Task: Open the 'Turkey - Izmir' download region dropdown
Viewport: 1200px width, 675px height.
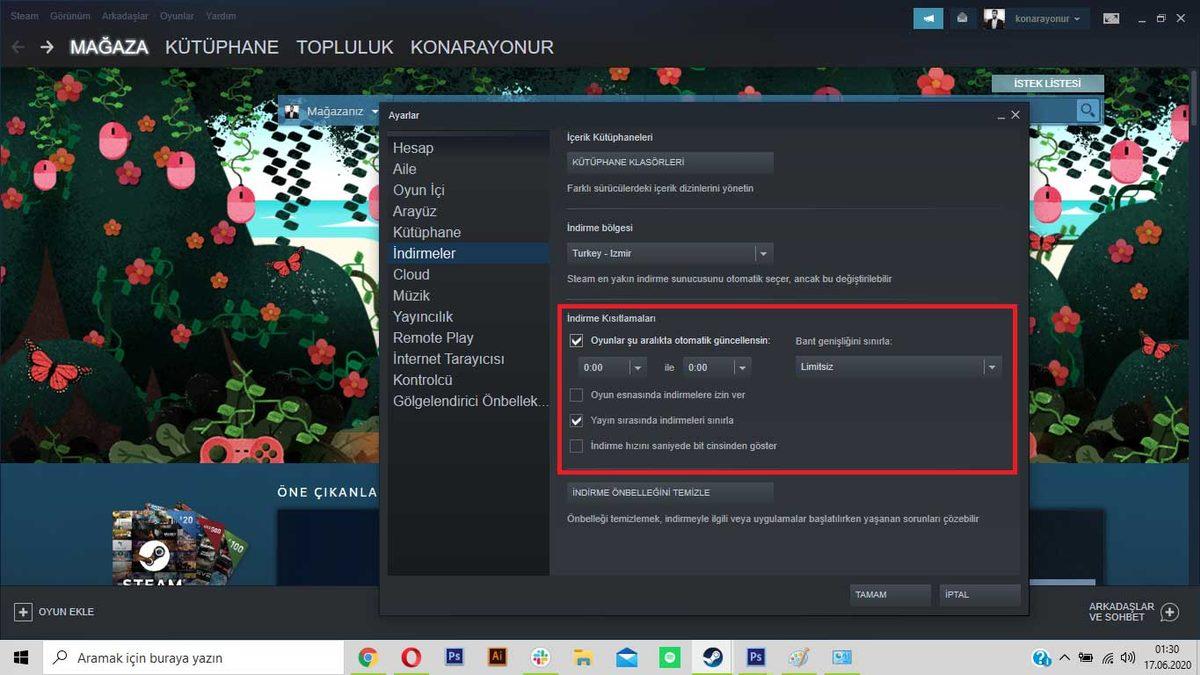Action: click(668, 253)
